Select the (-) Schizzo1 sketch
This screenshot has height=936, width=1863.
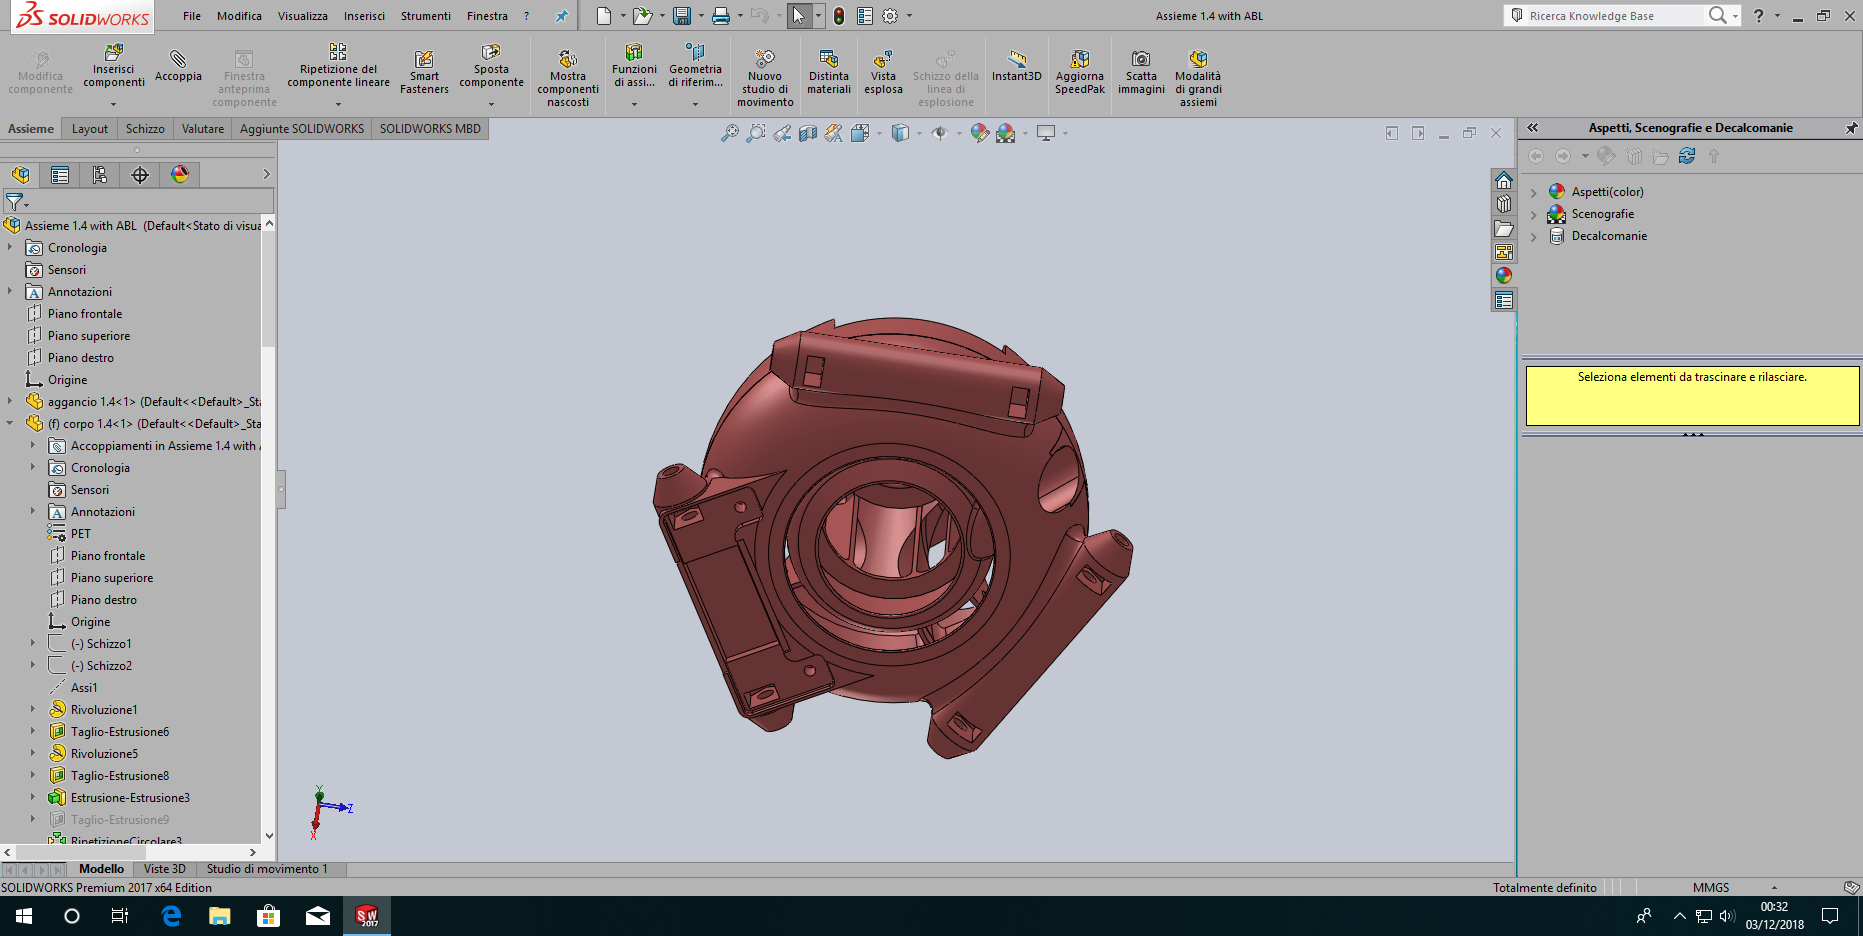pos(101,644)
